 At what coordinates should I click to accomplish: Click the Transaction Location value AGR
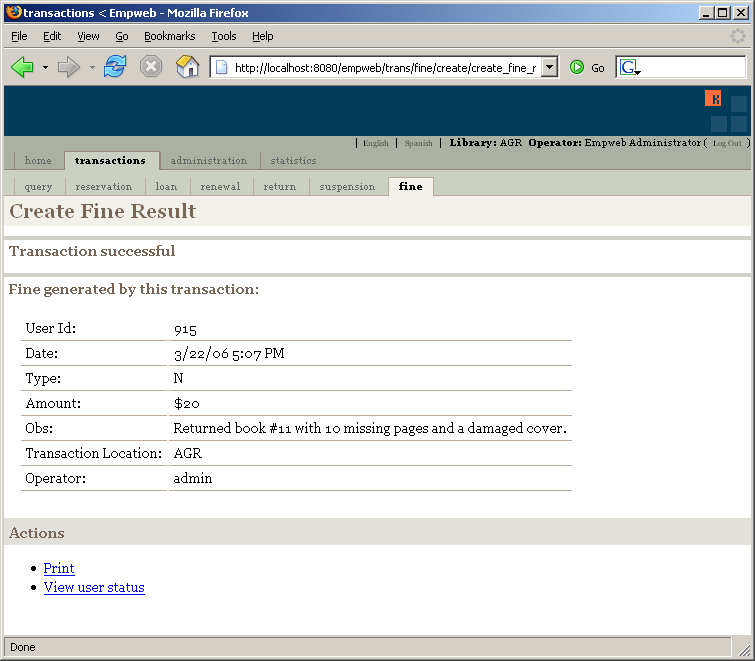pyautogui.click(x=188, y=454)
